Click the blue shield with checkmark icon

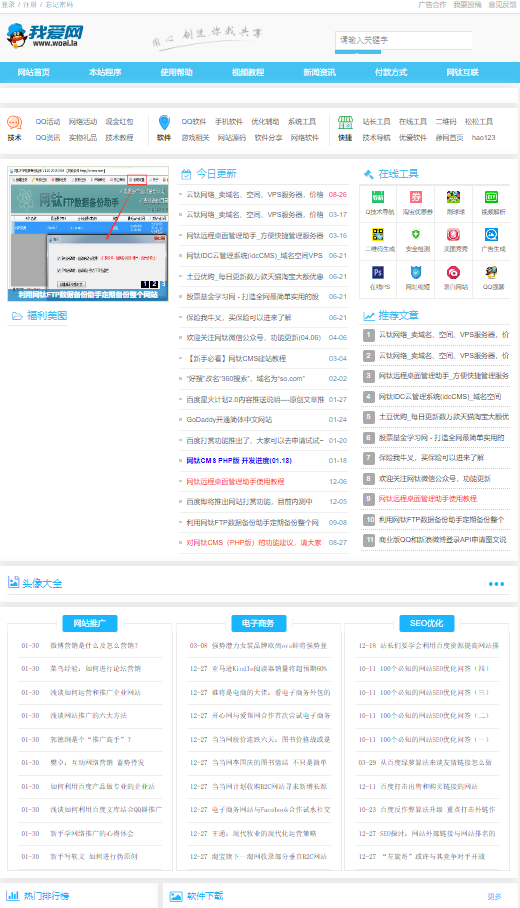coord(416,272)
